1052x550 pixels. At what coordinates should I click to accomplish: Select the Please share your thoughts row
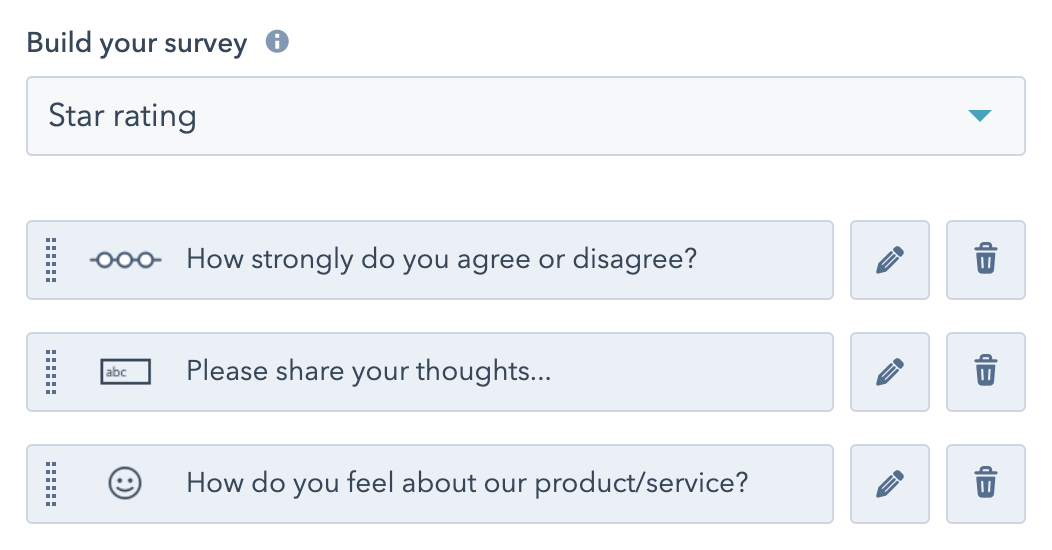point(369,372)
